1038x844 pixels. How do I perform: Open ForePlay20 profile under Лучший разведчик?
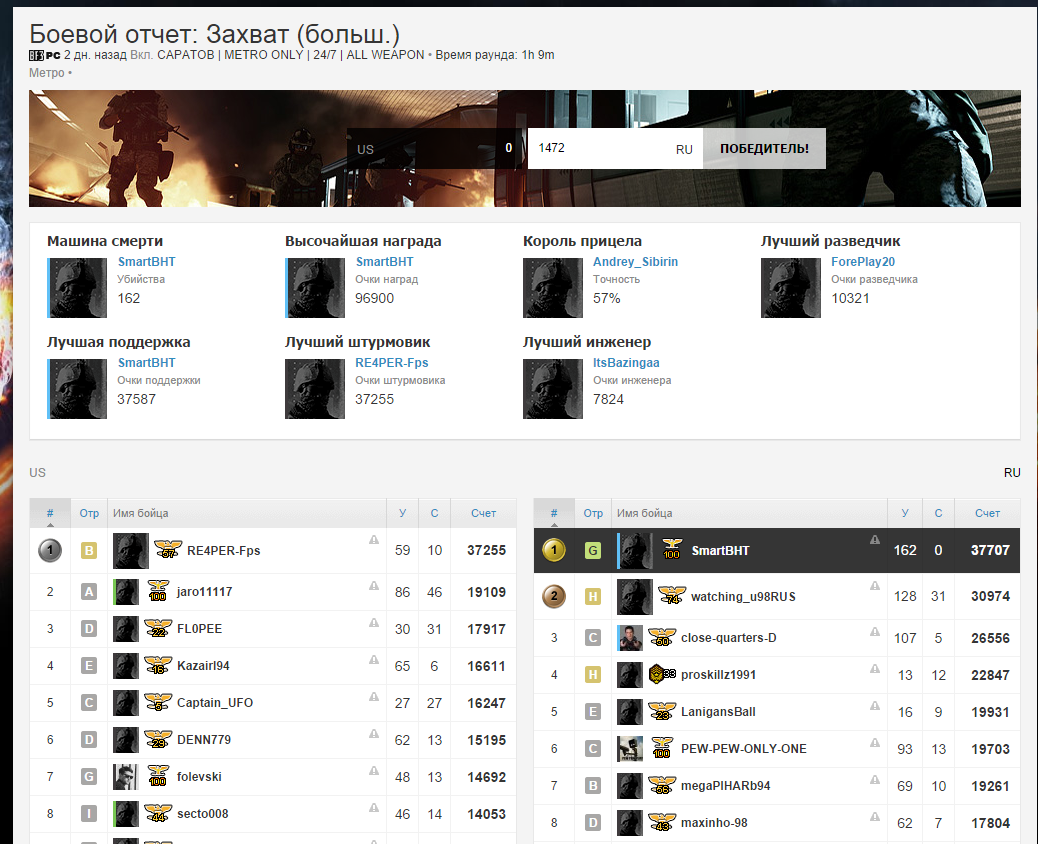coord(862,262)
